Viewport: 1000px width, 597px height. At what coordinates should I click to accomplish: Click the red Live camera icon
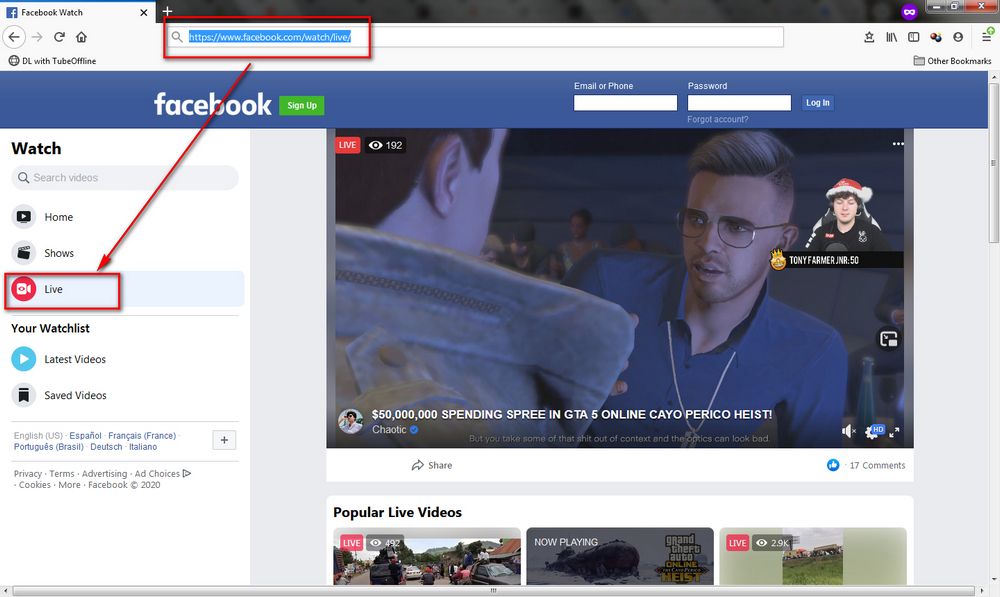tap(24, 289)
